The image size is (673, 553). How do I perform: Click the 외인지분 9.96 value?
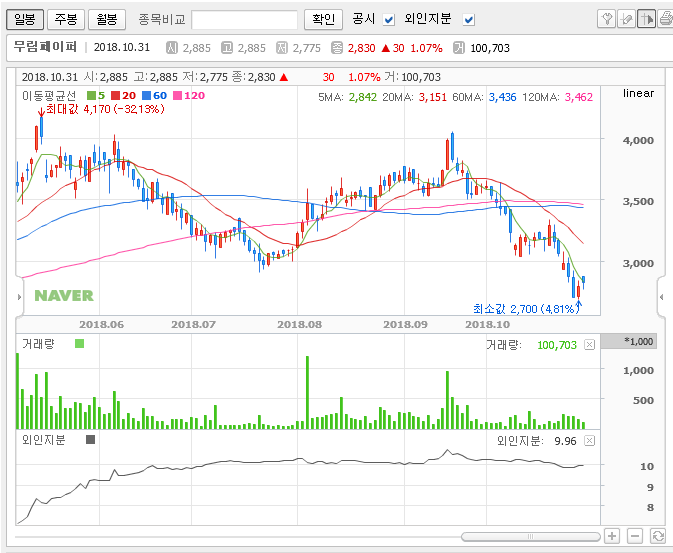click(565, 441)
